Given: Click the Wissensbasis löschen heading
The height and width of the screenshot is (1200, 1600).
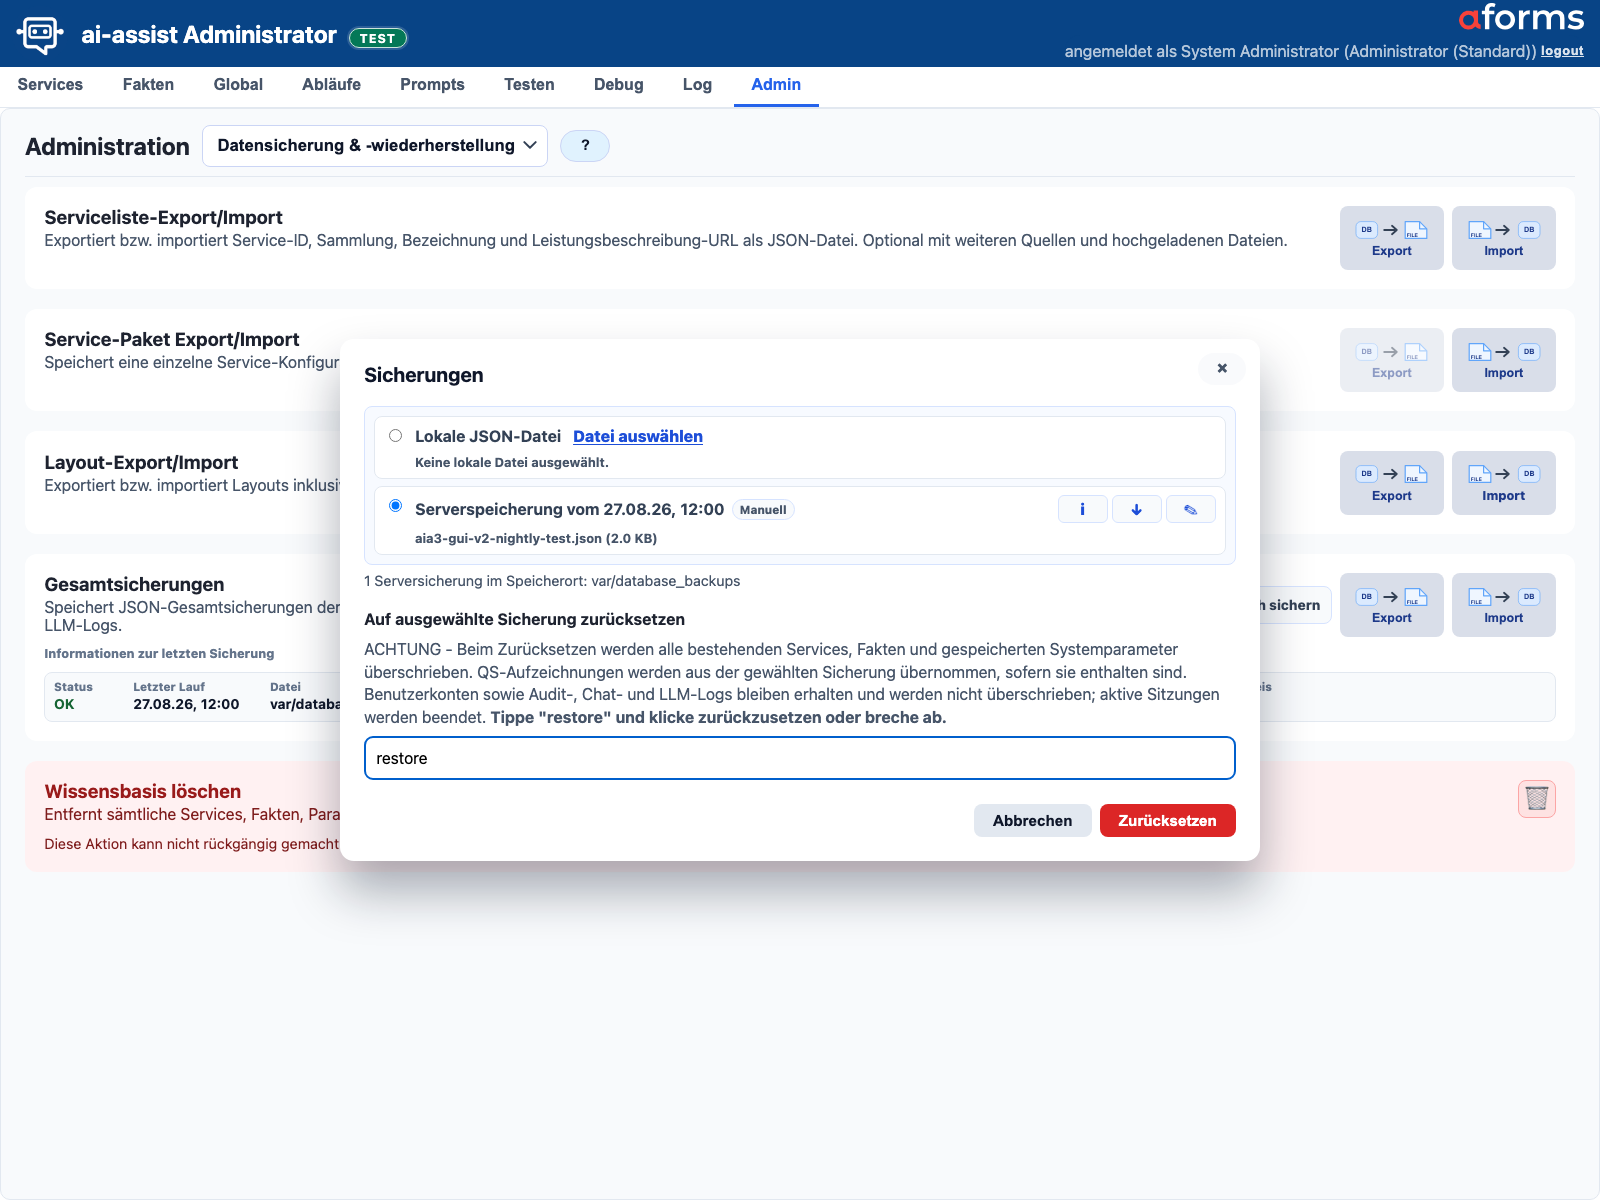Looking at the screenshot, I should [x=143, y=791].
